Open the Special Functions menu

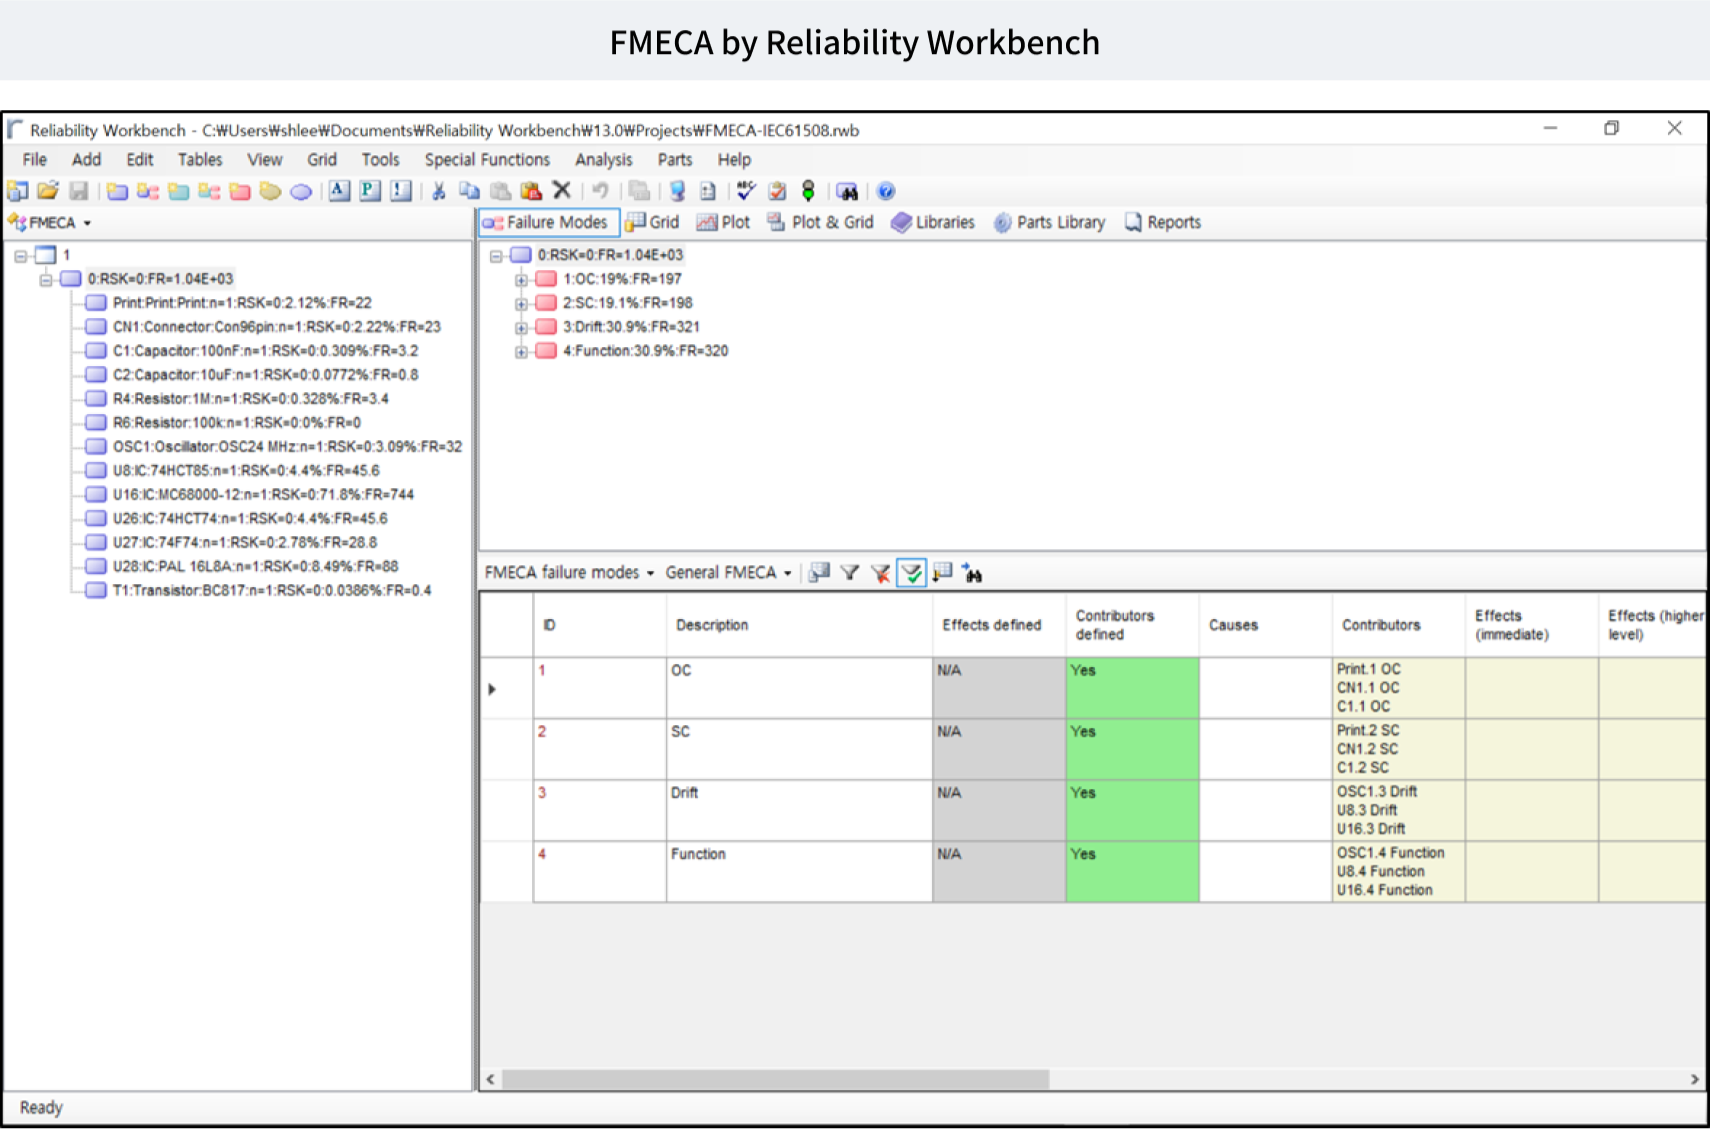tap(487, 159)
